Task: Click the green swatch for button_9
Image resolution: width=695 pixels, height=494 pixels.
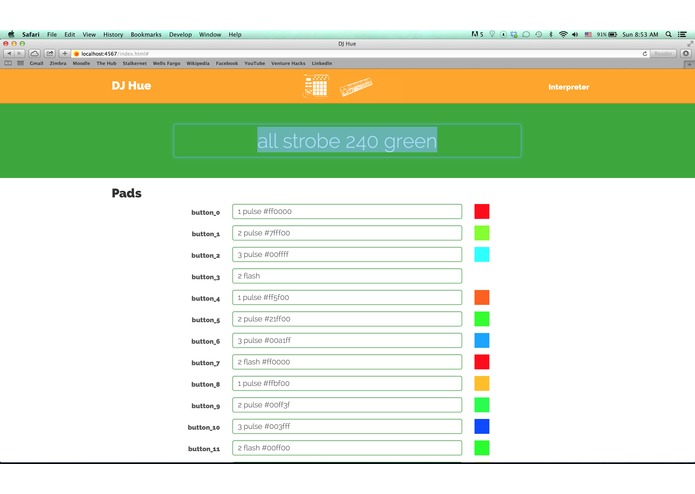Action: point(482,405)
